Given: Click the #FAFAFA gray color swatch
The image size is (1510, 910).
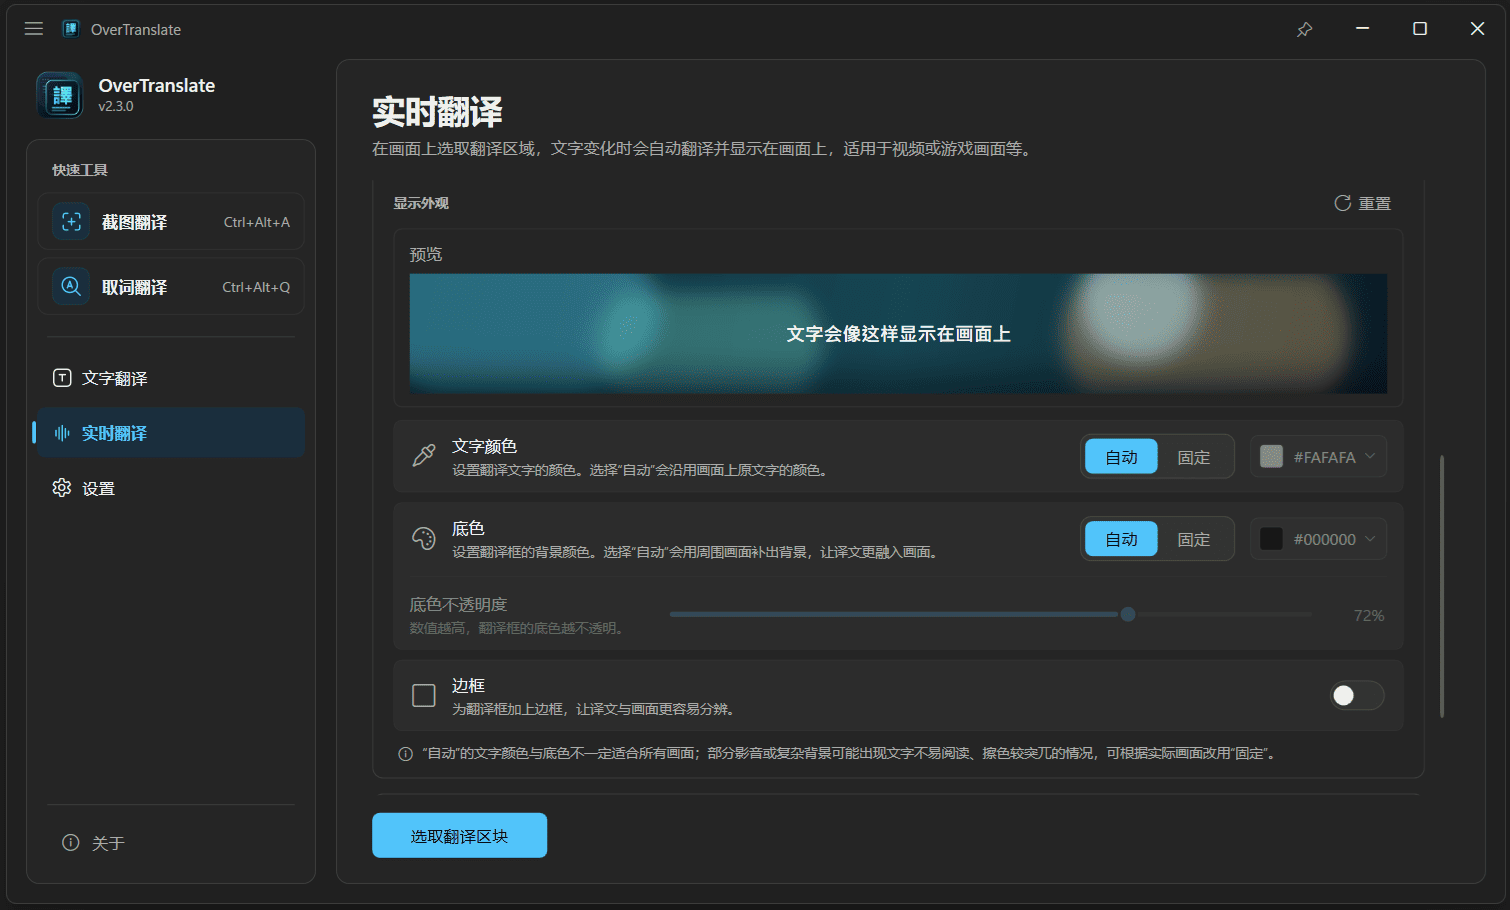Looking at the screenshot, I should coord(1271,457).
